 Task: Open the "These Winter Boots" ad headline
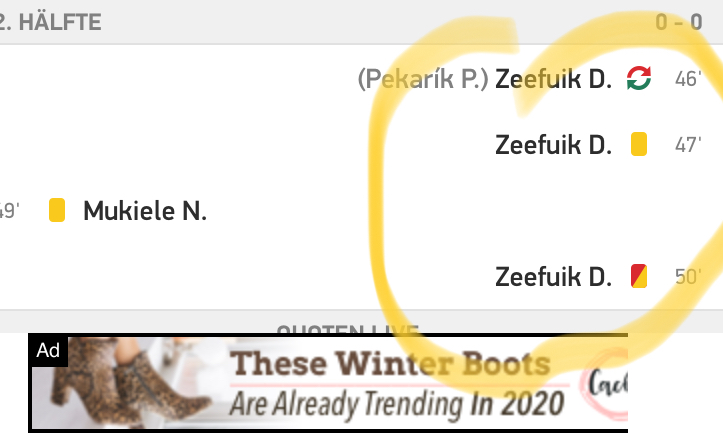click(390, 364)
